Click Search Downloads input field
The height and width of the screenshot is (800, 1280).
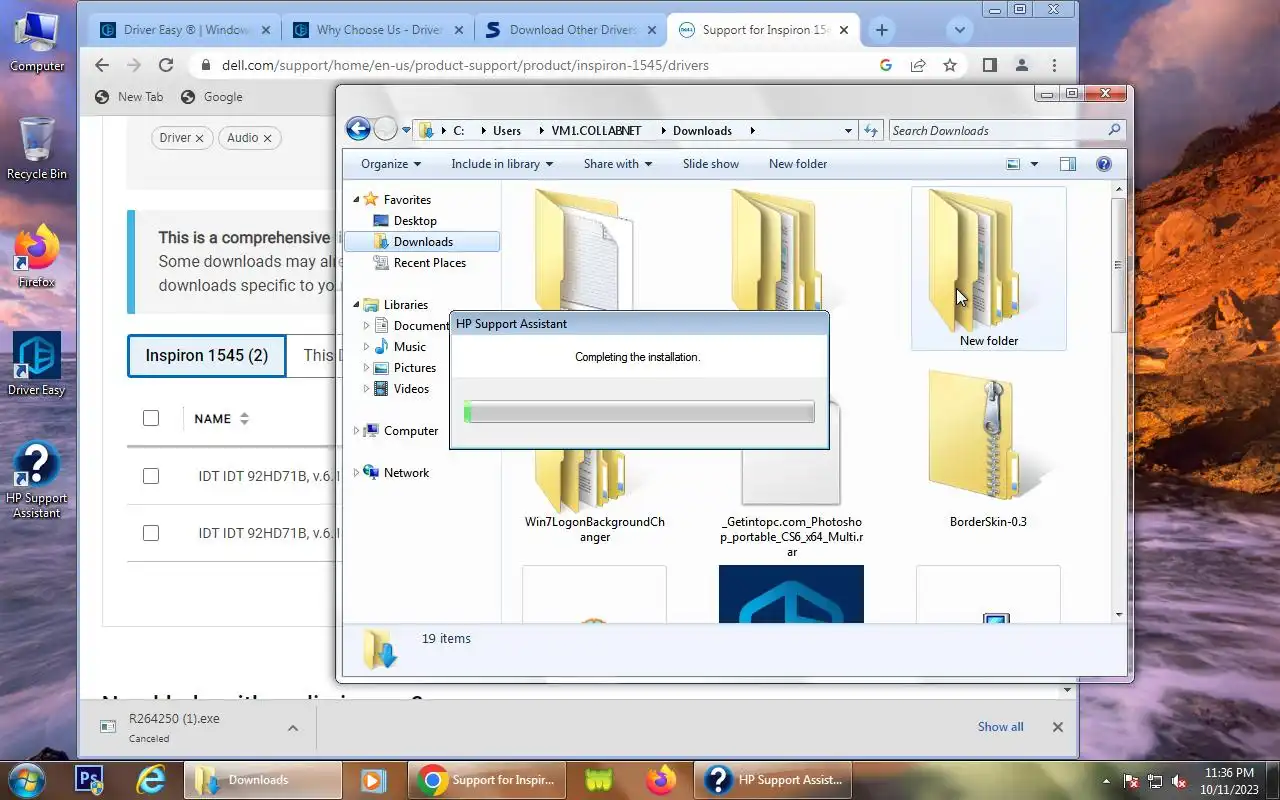(997, 130)
